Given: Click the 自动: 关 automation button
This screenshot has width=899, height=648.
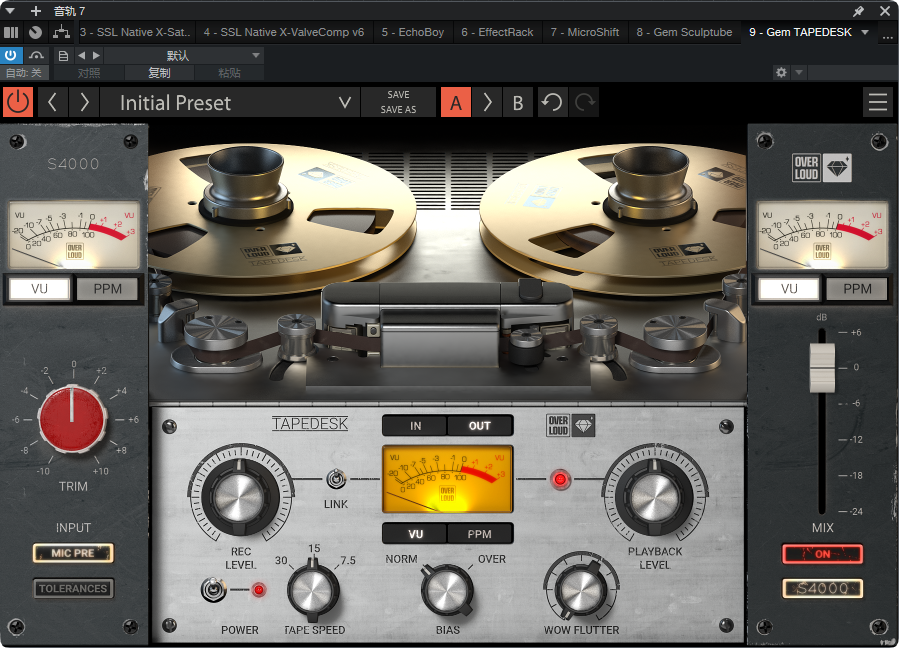Looking at the screenshot, I should click(24, 73).
